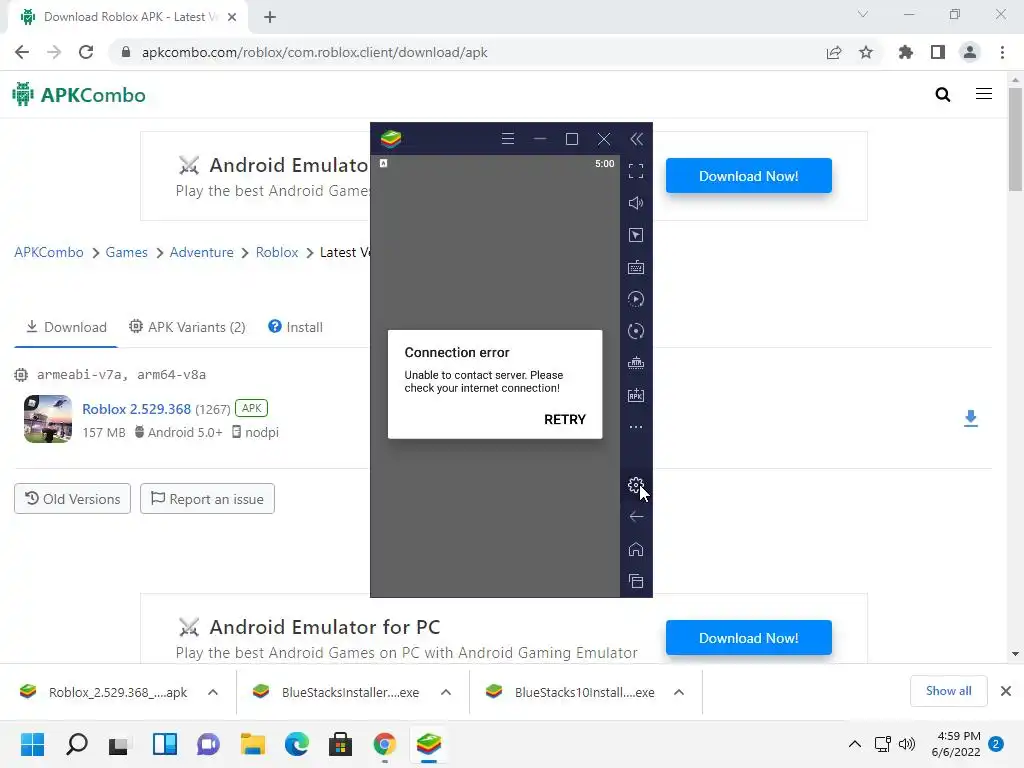Open Chrome profile avatar

(970, 52)
